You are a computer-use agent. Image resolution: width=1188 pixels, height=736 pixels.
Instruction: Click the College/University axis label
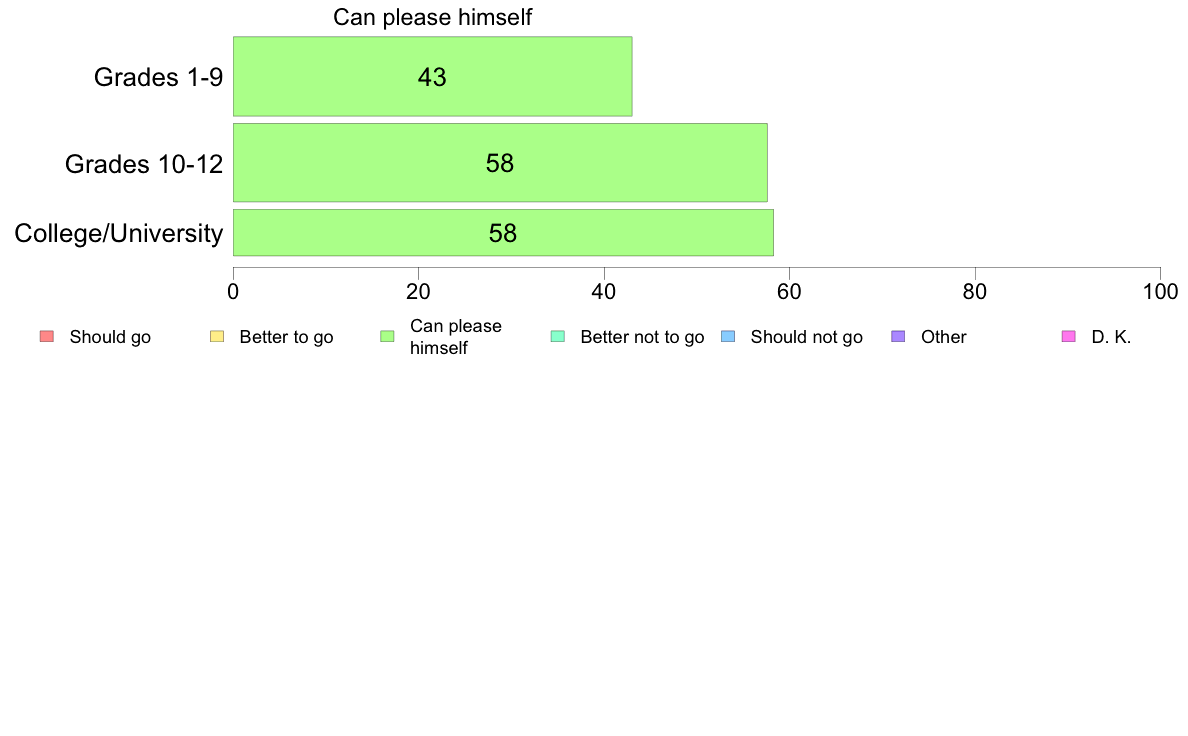(x=119, y=233)
